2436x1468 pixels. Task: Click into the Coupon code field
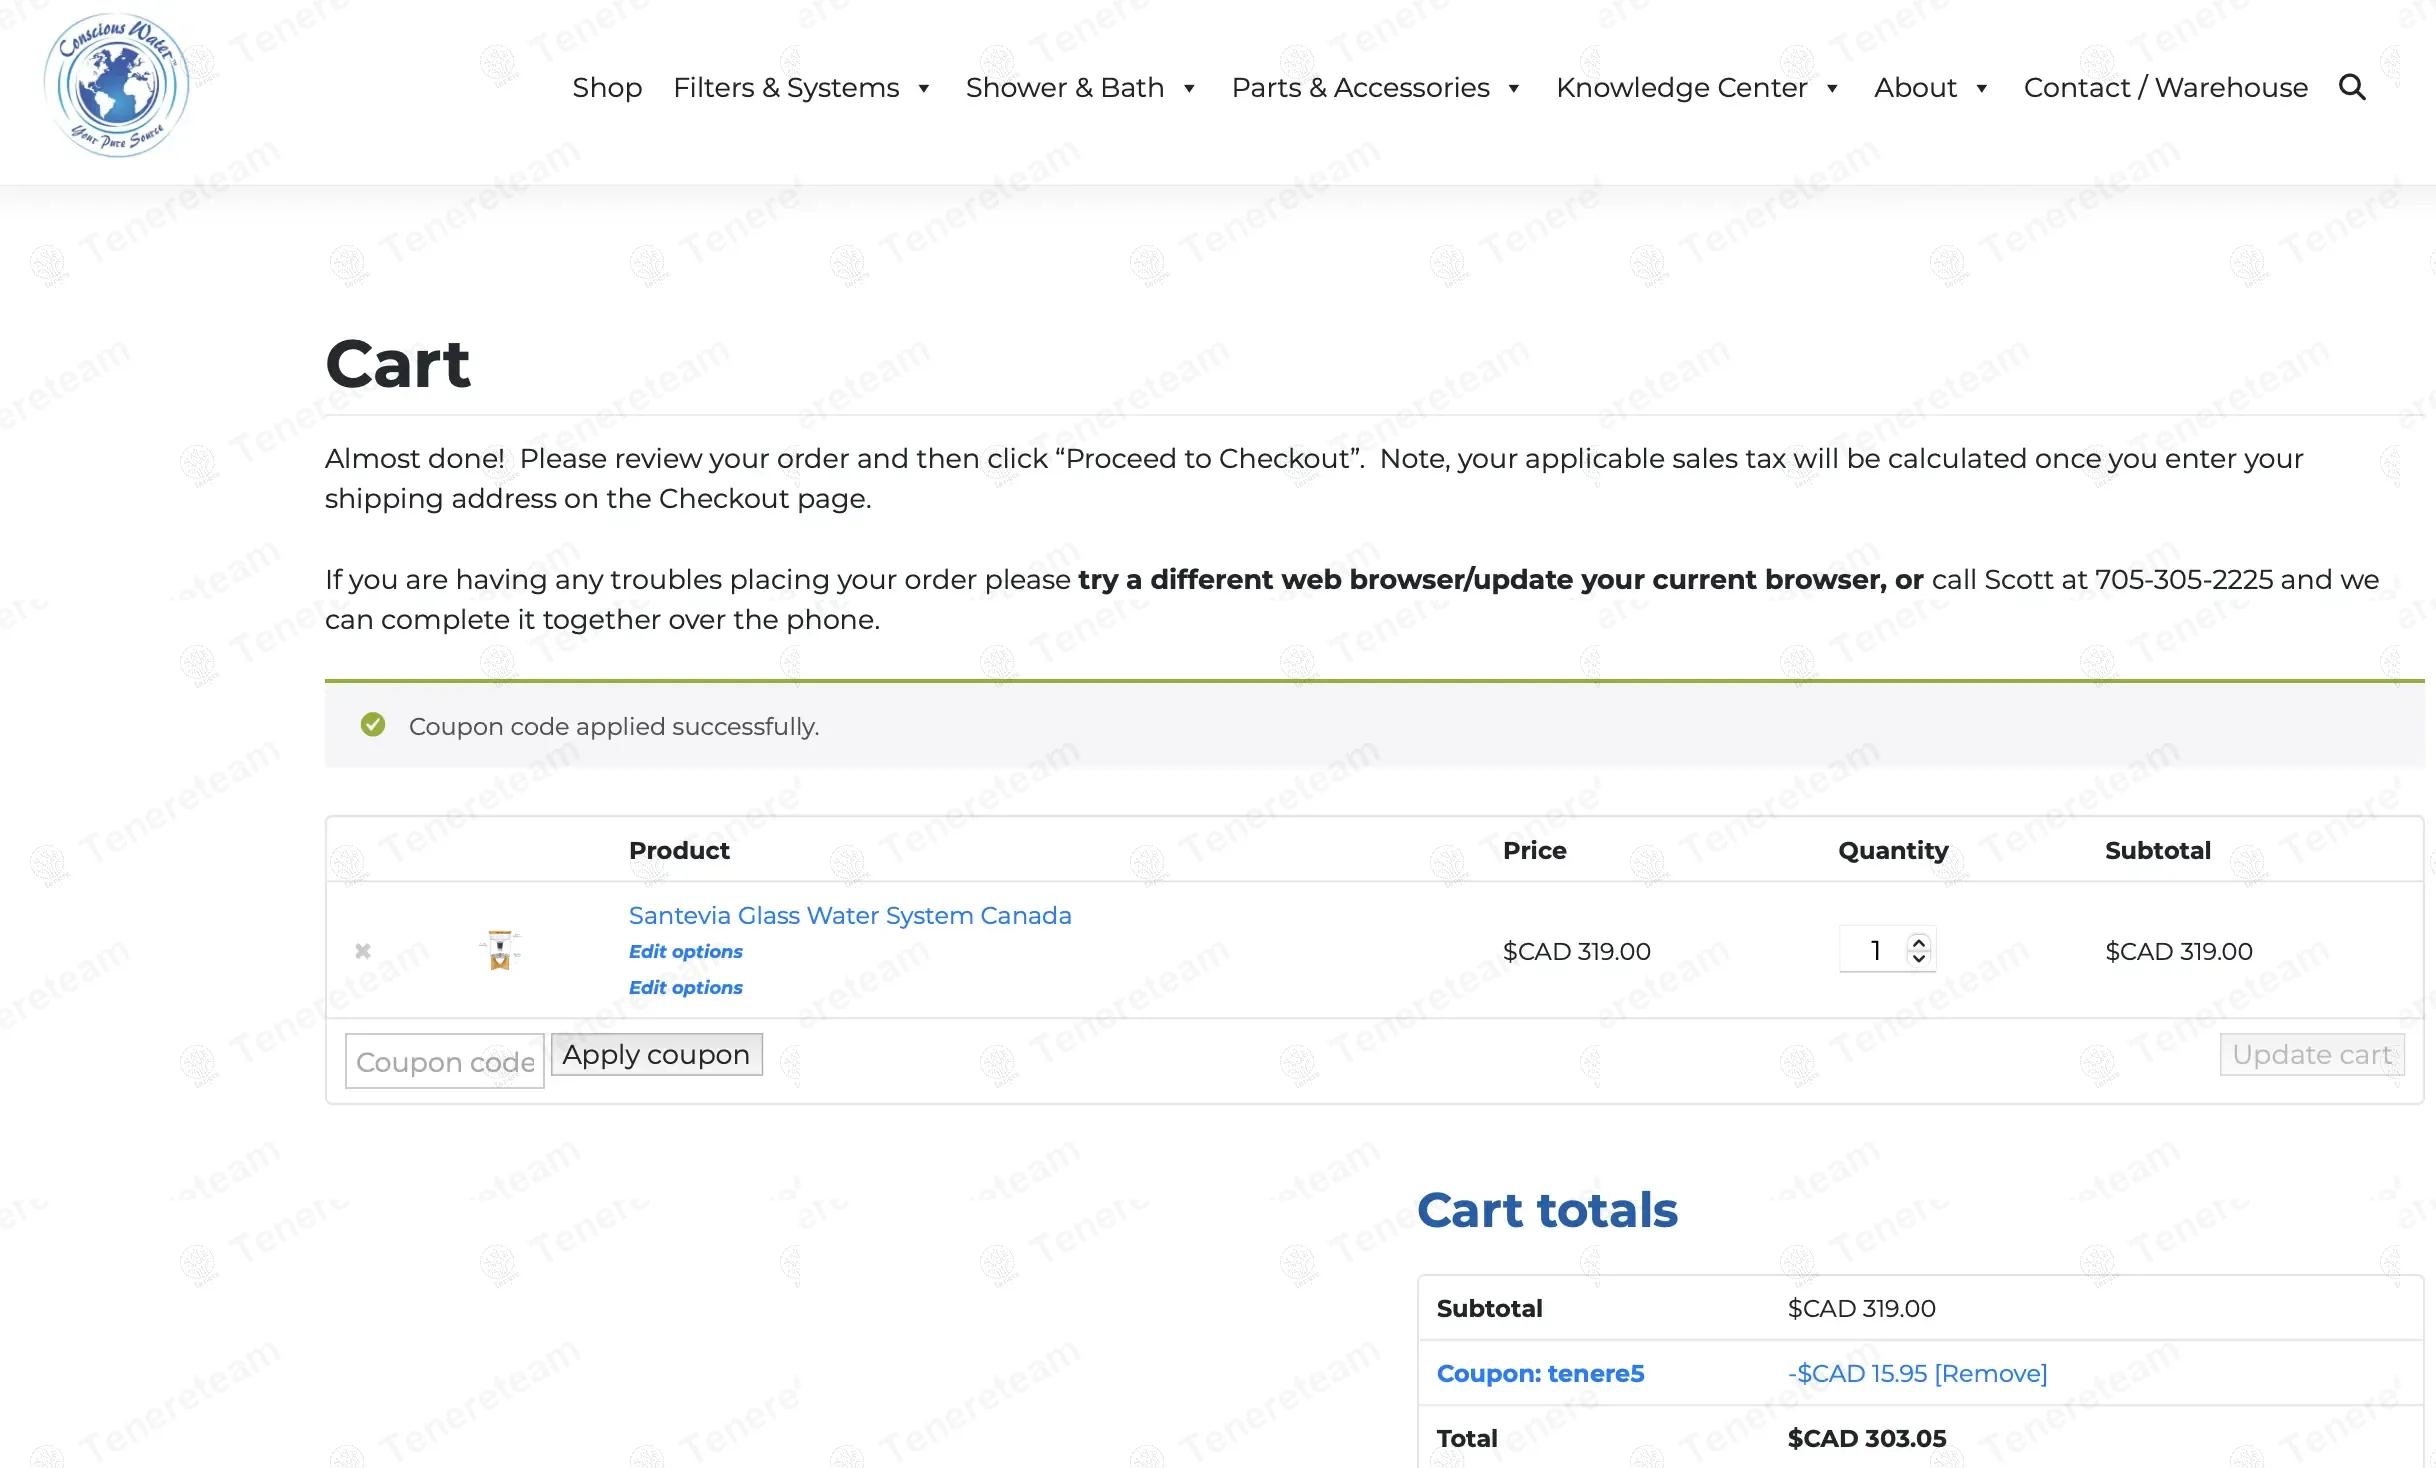pos(444,1061)
